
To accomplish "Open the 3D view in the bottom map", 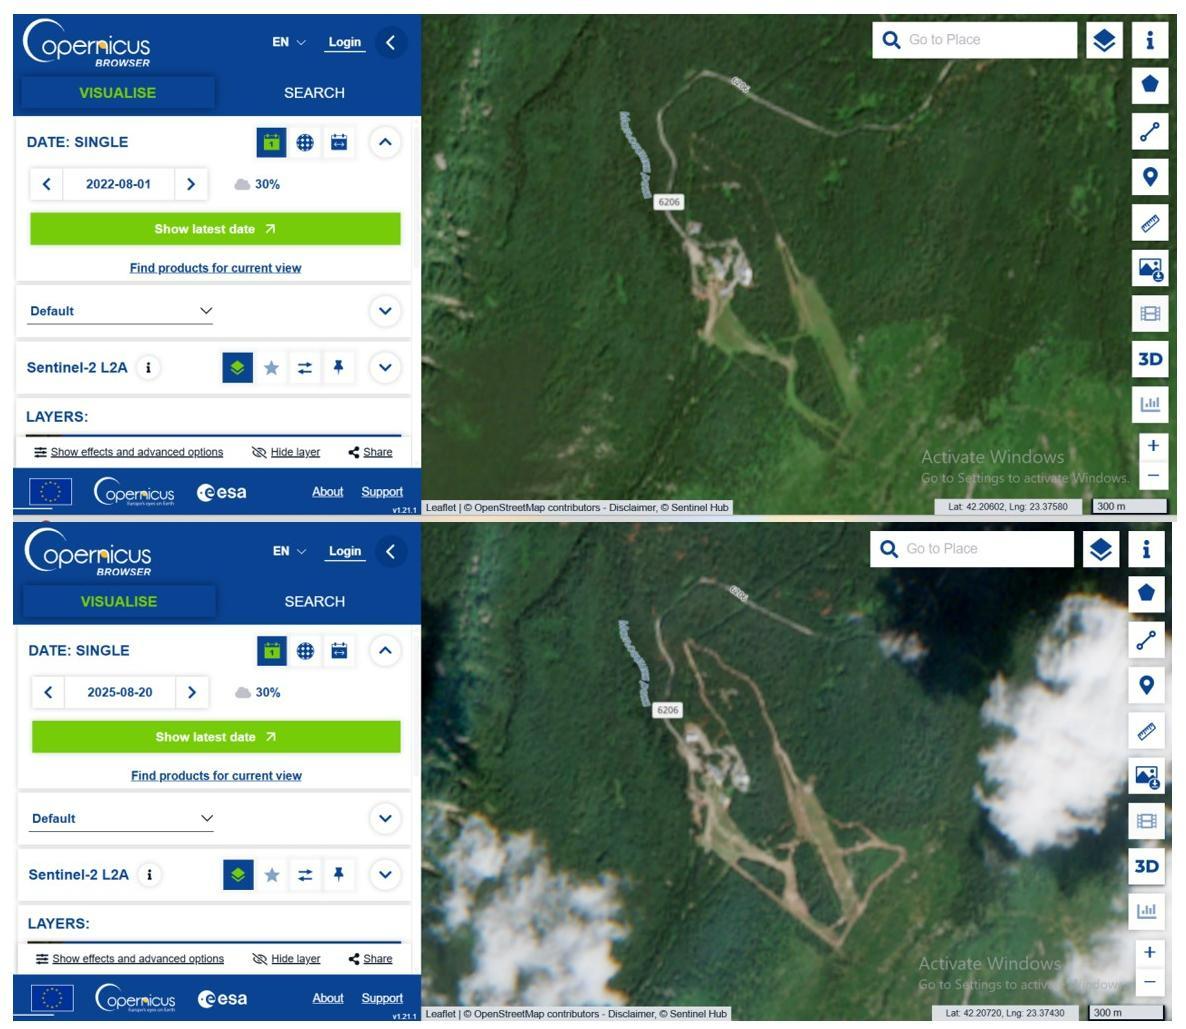I will tap(1147, 866).
